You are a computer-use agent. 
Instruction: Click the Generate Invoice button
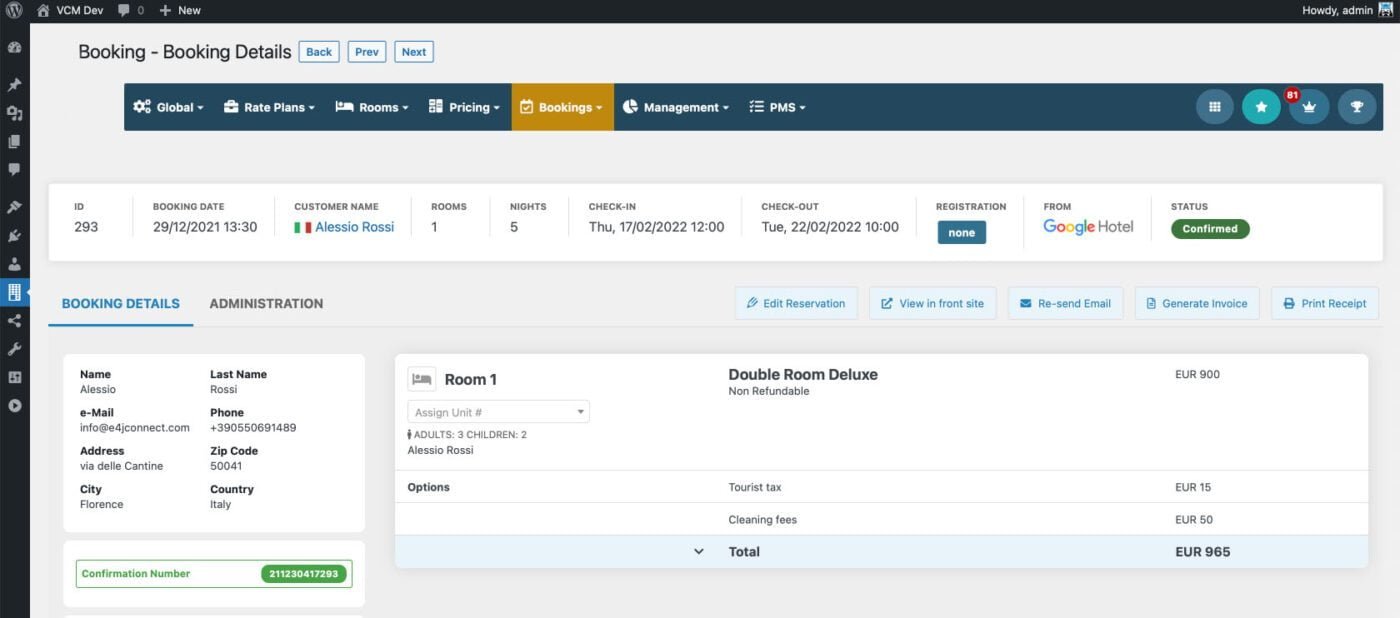coord(1197,304)
